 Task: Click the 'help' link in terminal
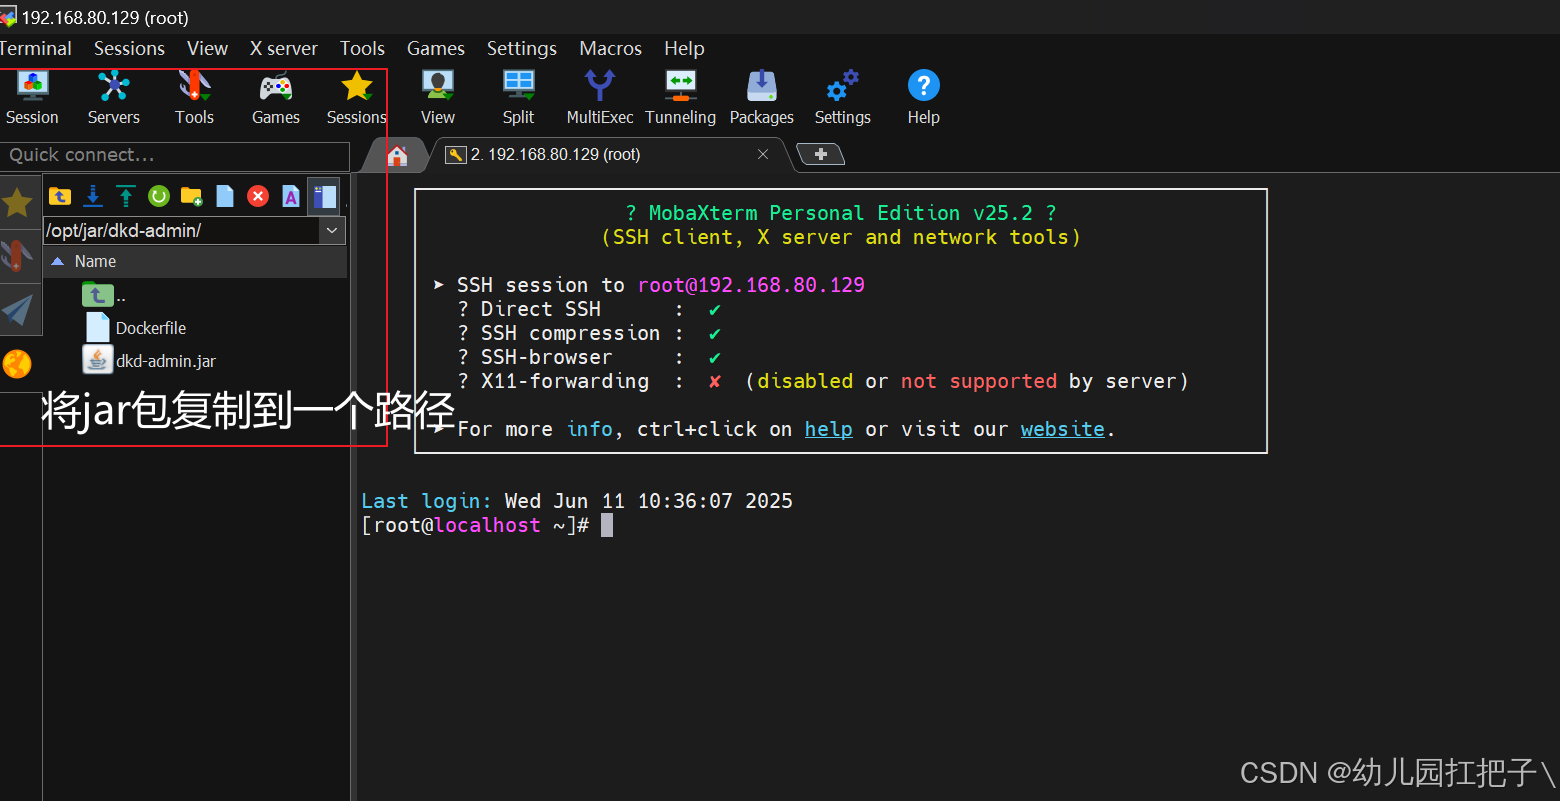(829, 429)
